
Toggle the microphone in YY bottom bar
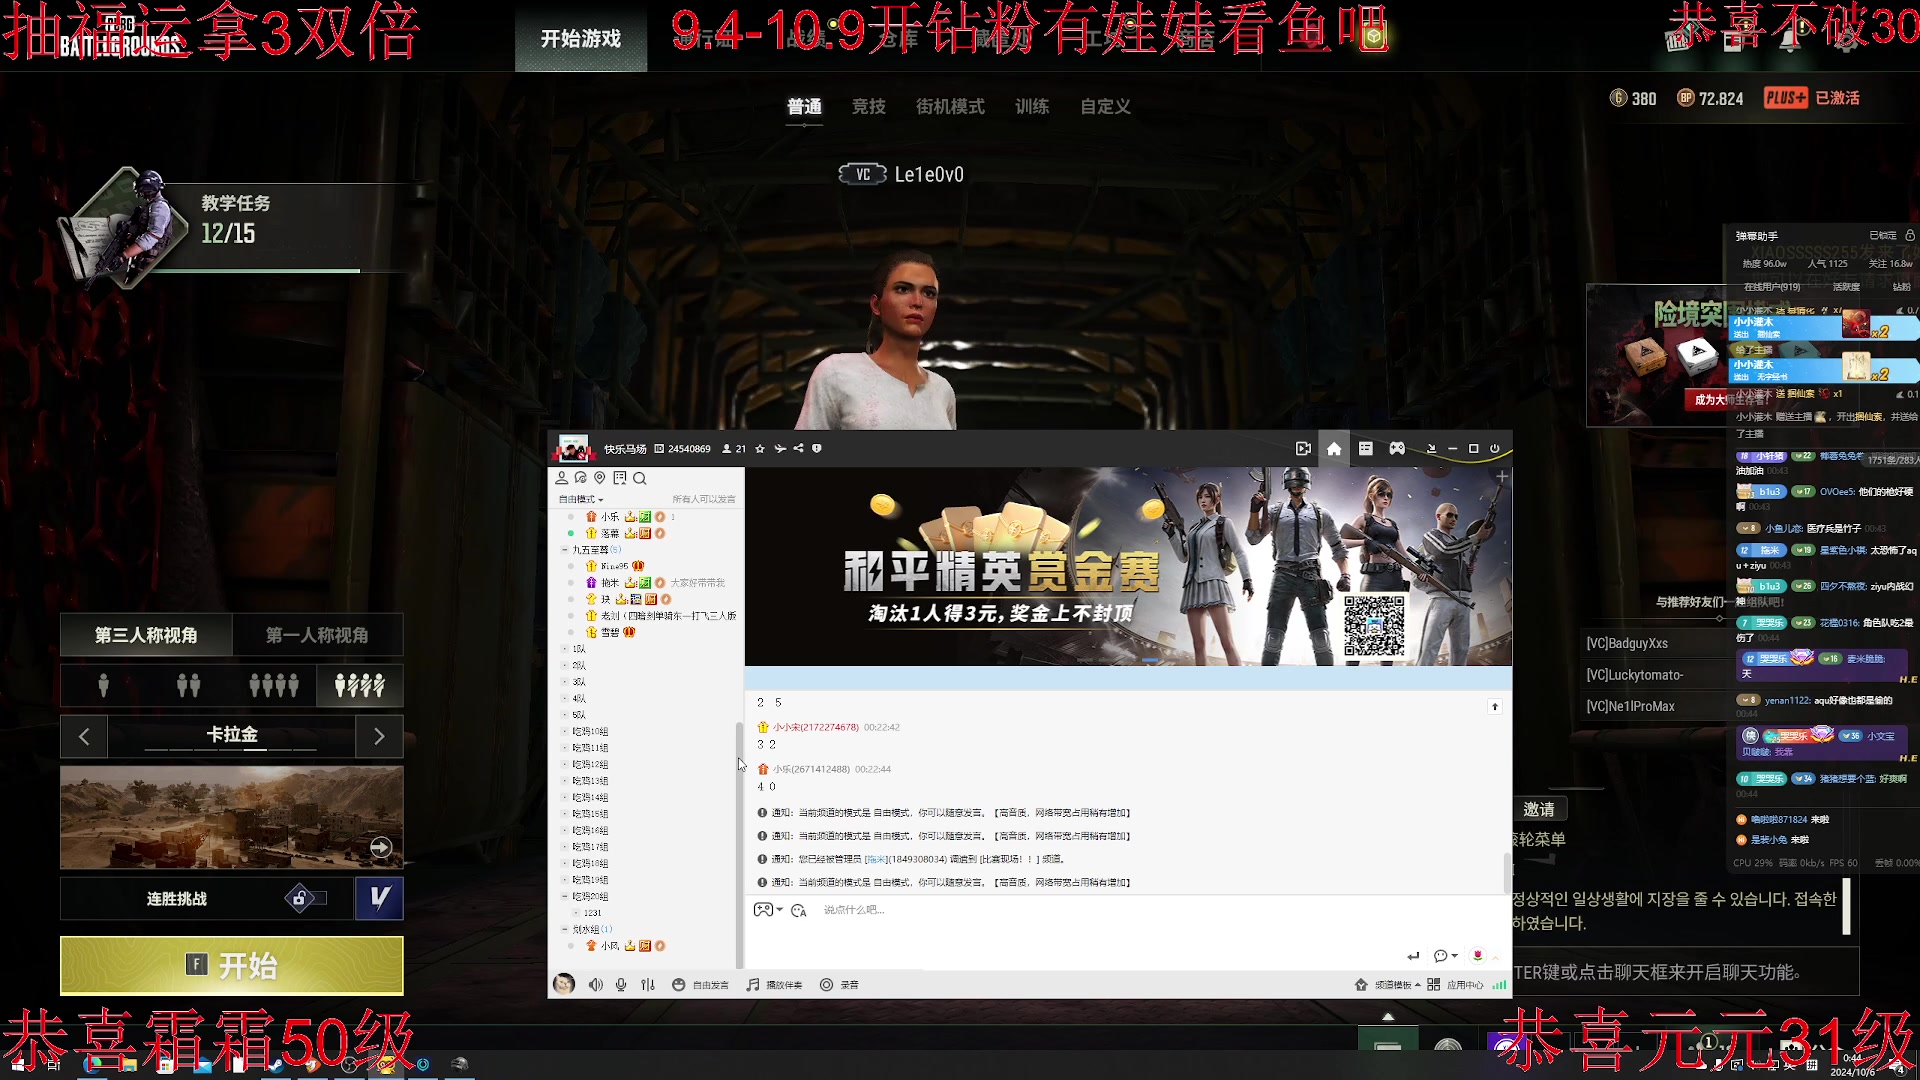point(621,985)
